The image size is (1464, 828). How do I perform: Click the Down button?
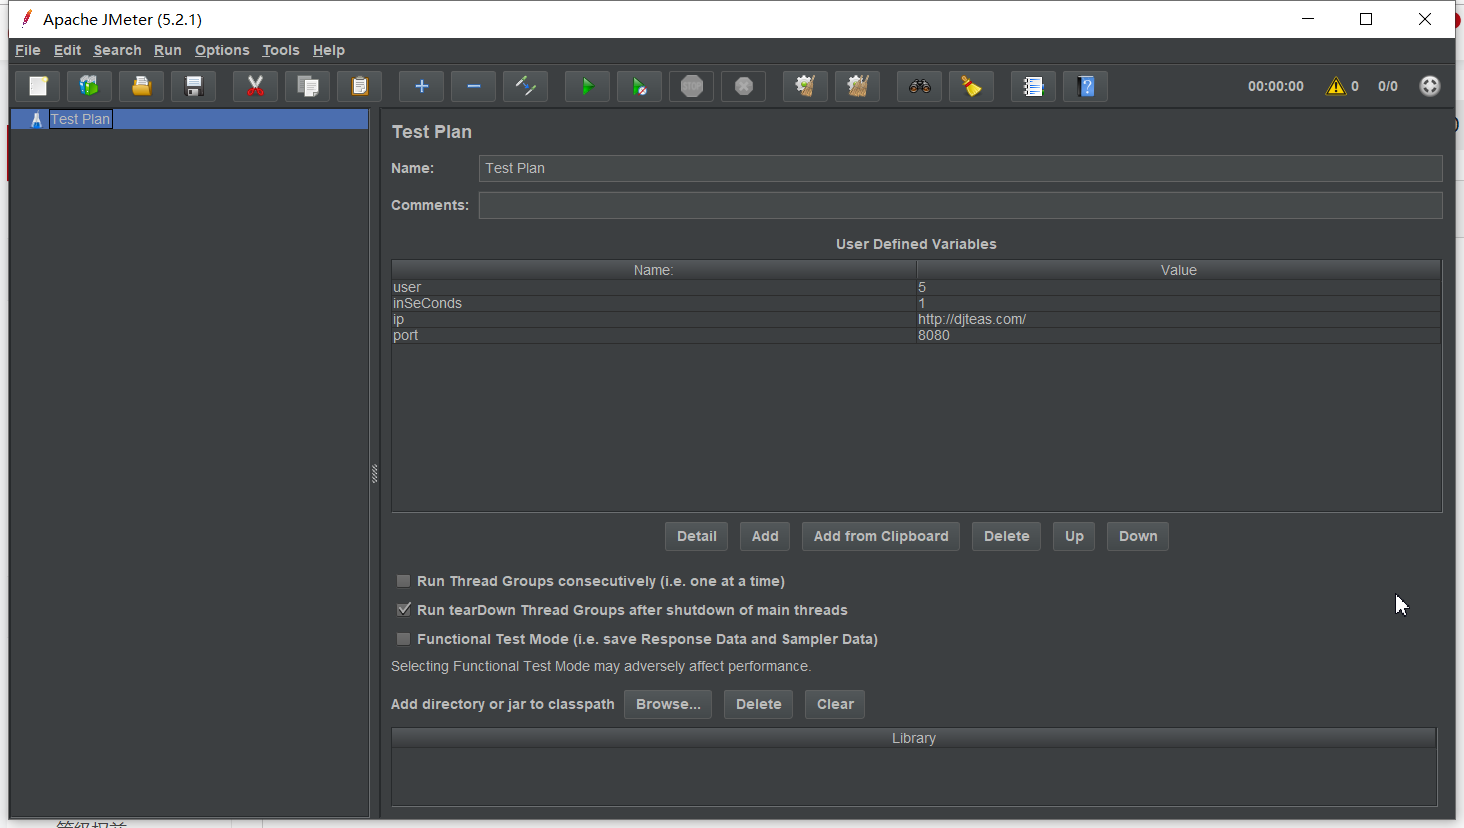coord(1138,536)
